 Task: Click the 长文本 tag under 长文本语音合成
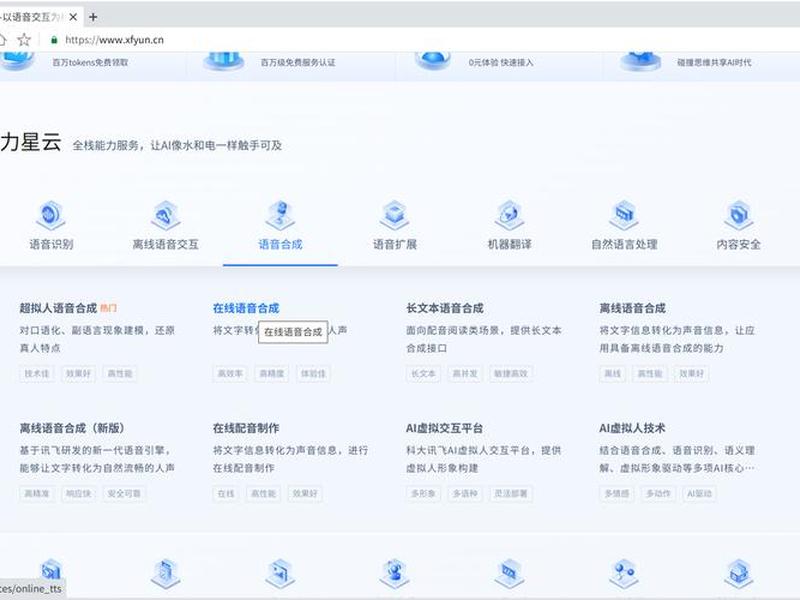click(423, 373)
